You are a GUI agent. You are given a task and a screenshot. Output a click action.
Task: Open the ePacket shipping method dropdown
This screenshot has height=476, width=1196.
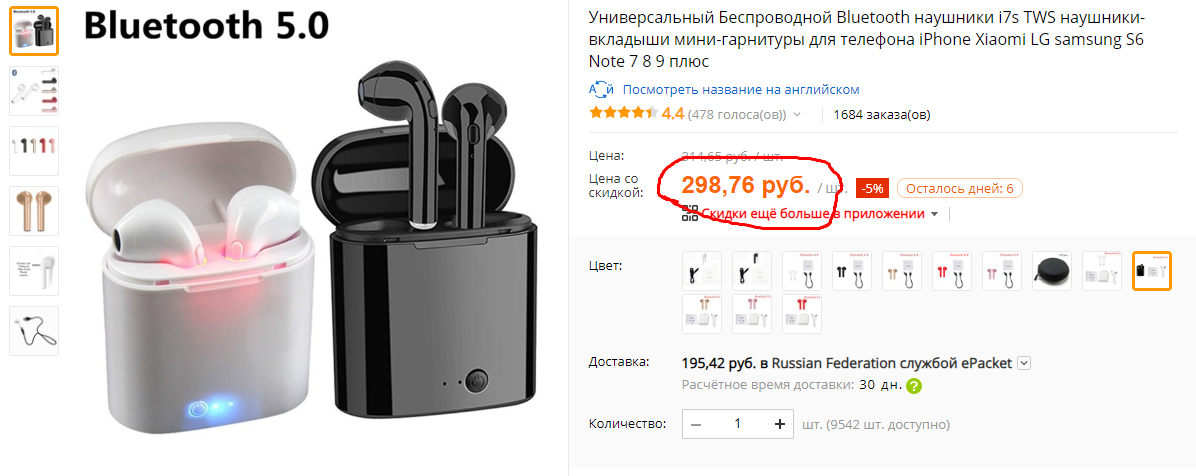click(1024, 363)
